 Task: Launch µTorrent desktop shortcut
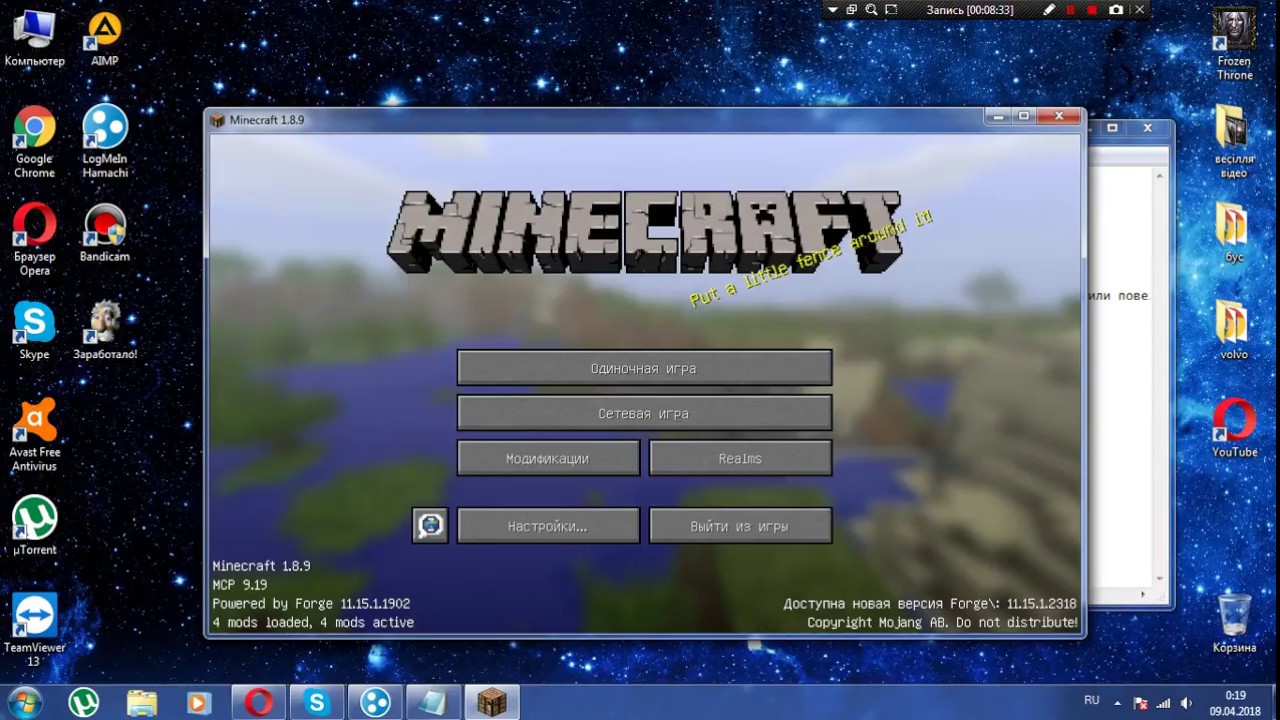34,526
